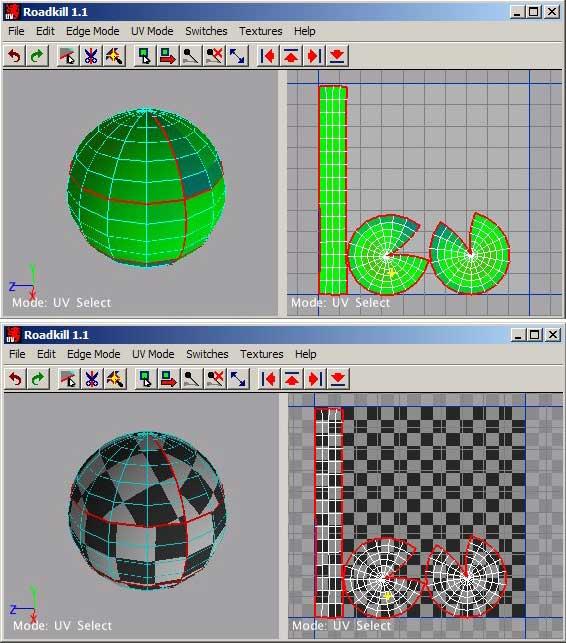
Task: Activate UV move tool in checkered-texture window
Action: pos(169,379)
